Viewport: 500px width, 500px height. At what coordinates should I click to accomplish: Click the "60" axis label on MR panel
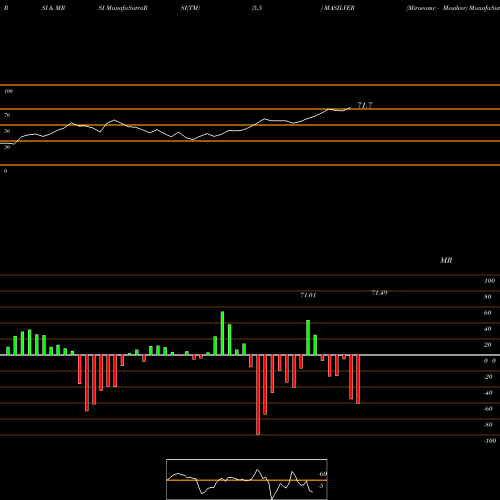(488, 313)
